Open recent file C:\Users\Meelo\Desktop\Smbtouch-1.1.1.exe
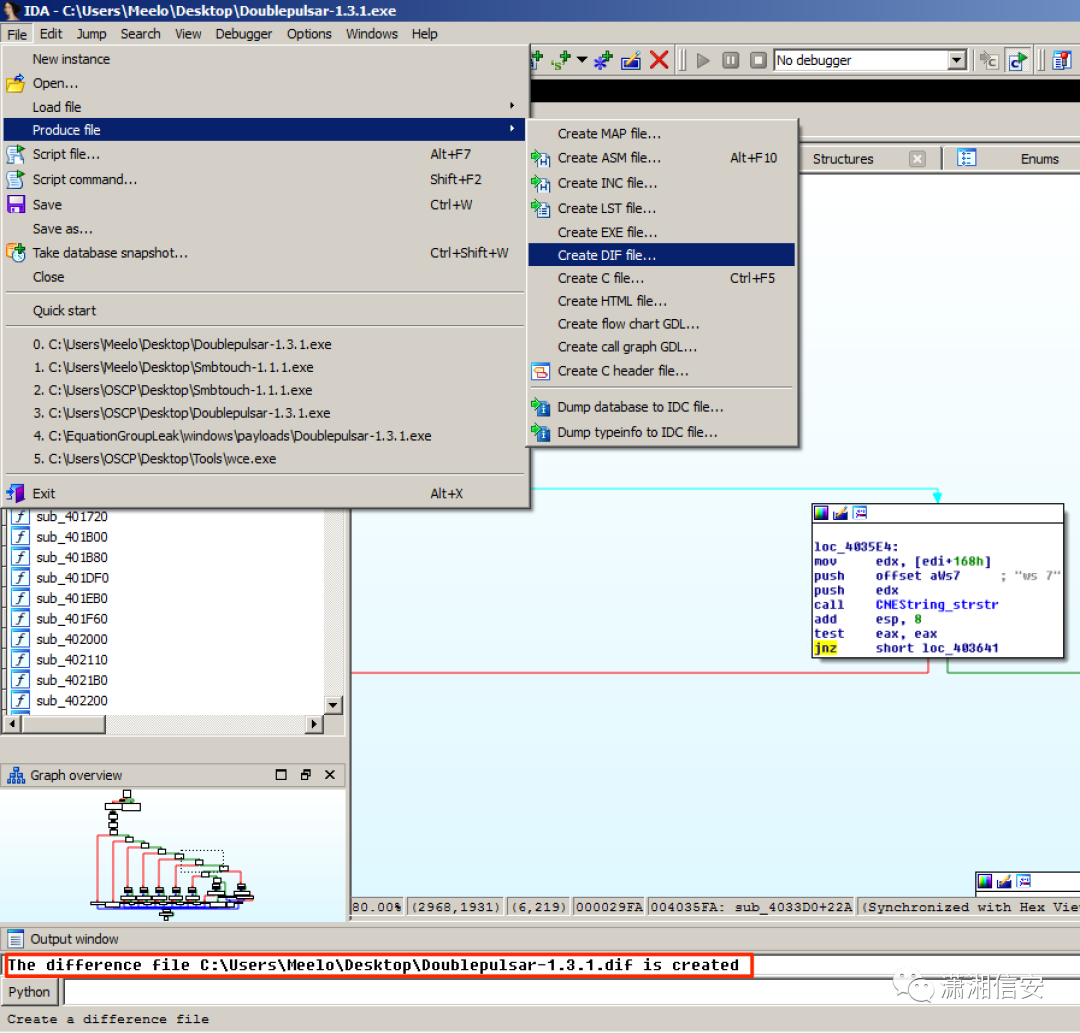Screen dimensions: 1080x1034 click(264, 367)
